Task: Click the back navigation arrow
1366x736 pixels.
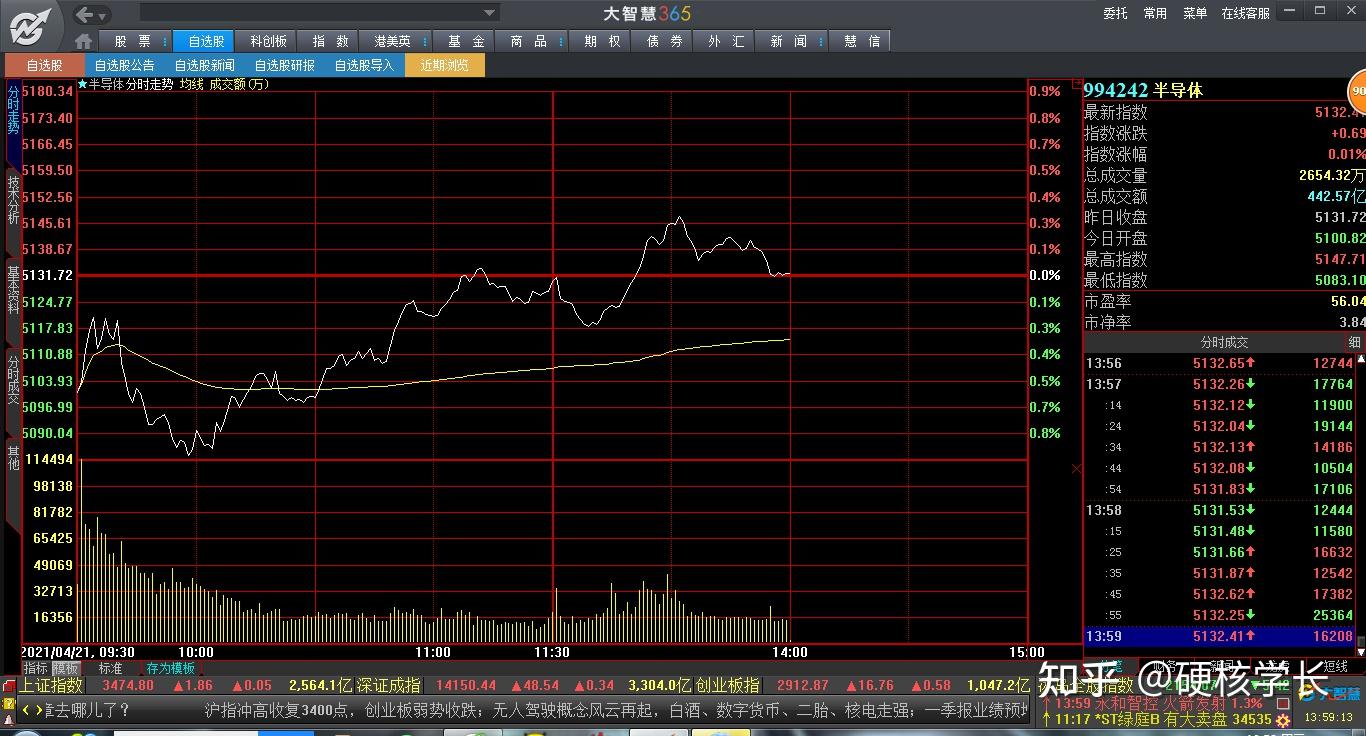Action: click(x=85, y=14)
